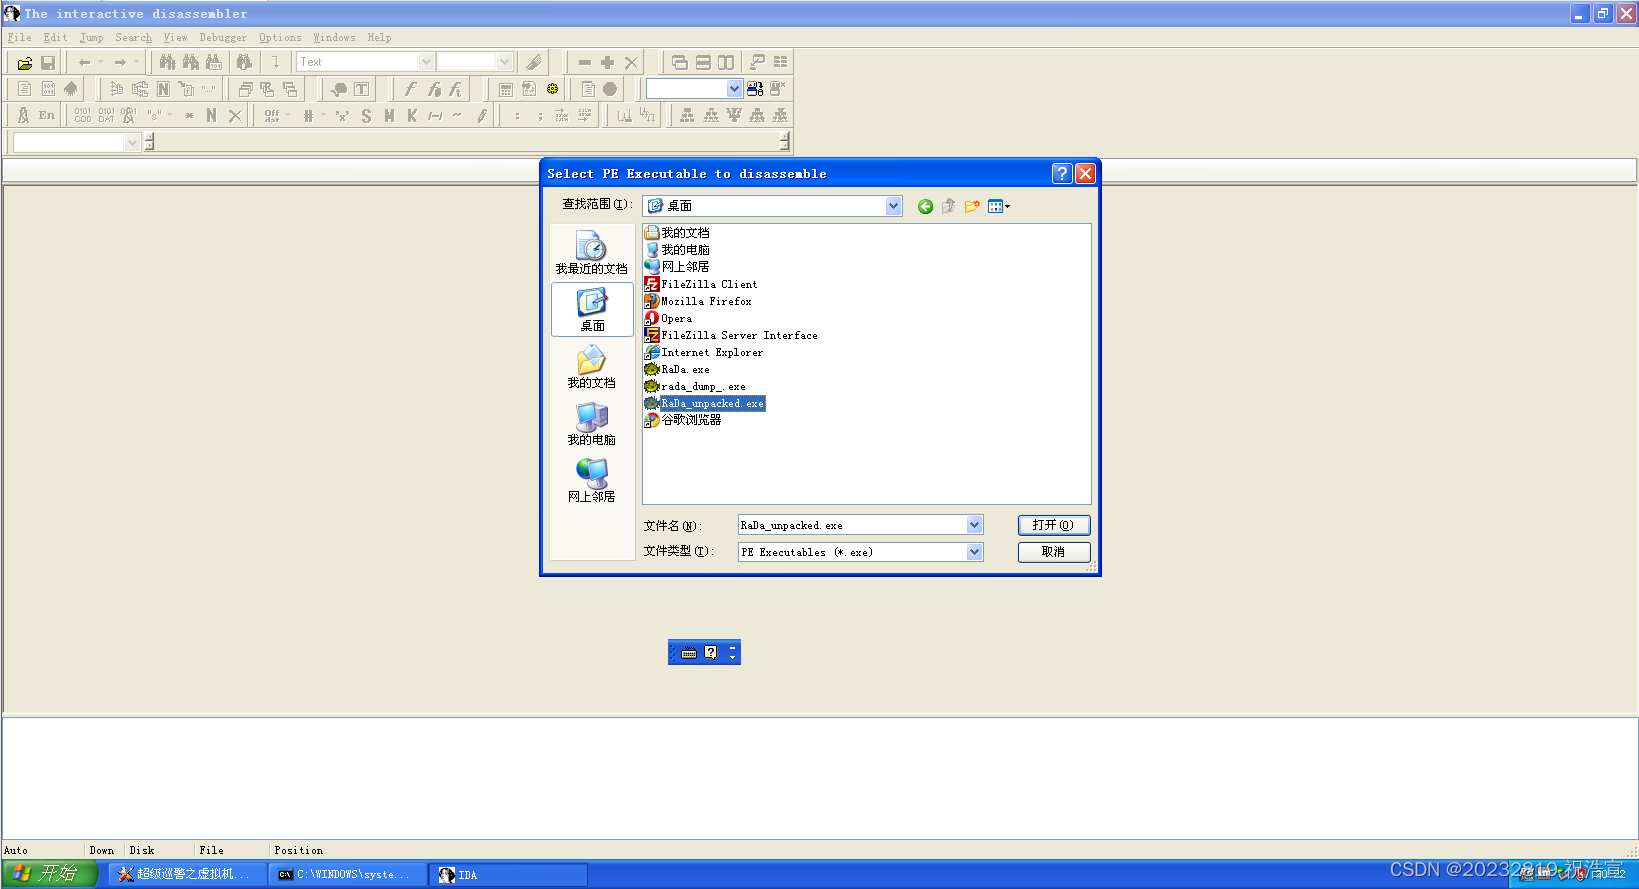Click the 文件名 filename input field
1639x889 pixels.
[852, 525]
